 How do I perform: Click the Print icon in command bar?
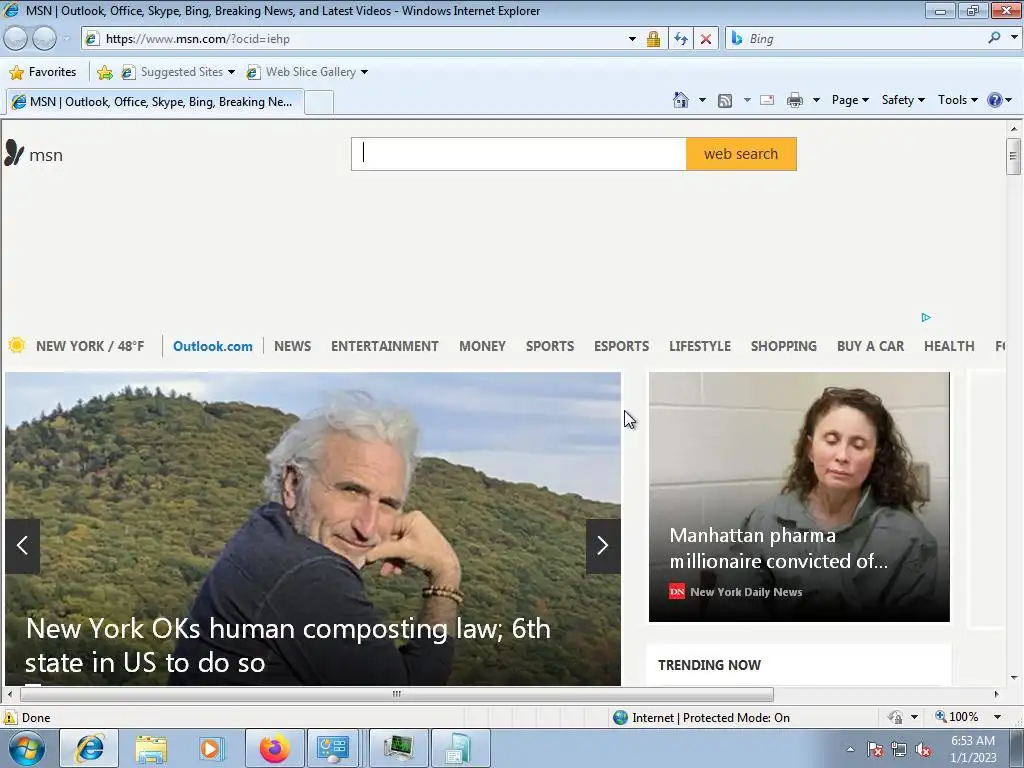coord(794,100)
